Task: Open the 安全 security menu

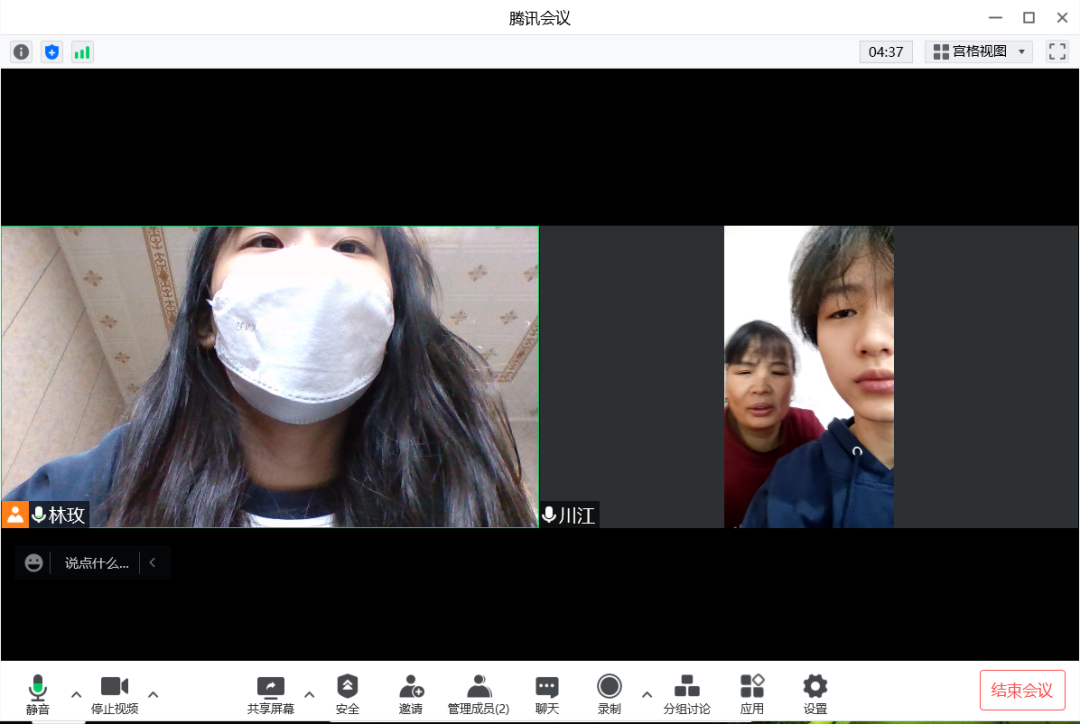Action: tap(347, 694)
